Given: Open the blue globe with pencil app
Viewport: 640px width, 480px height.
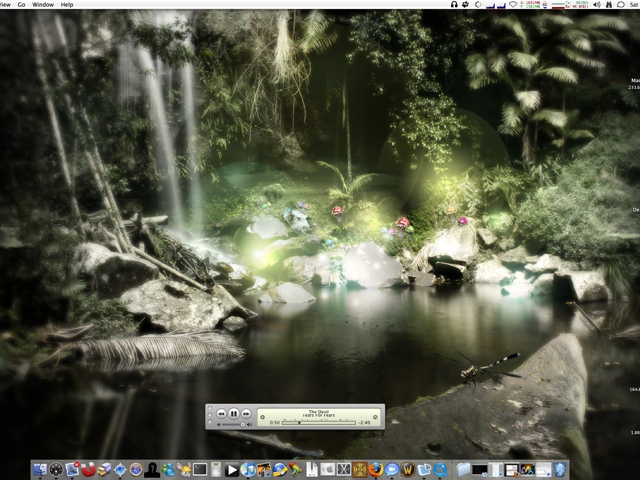Looking at the screenshot, I should coord(280,470).
